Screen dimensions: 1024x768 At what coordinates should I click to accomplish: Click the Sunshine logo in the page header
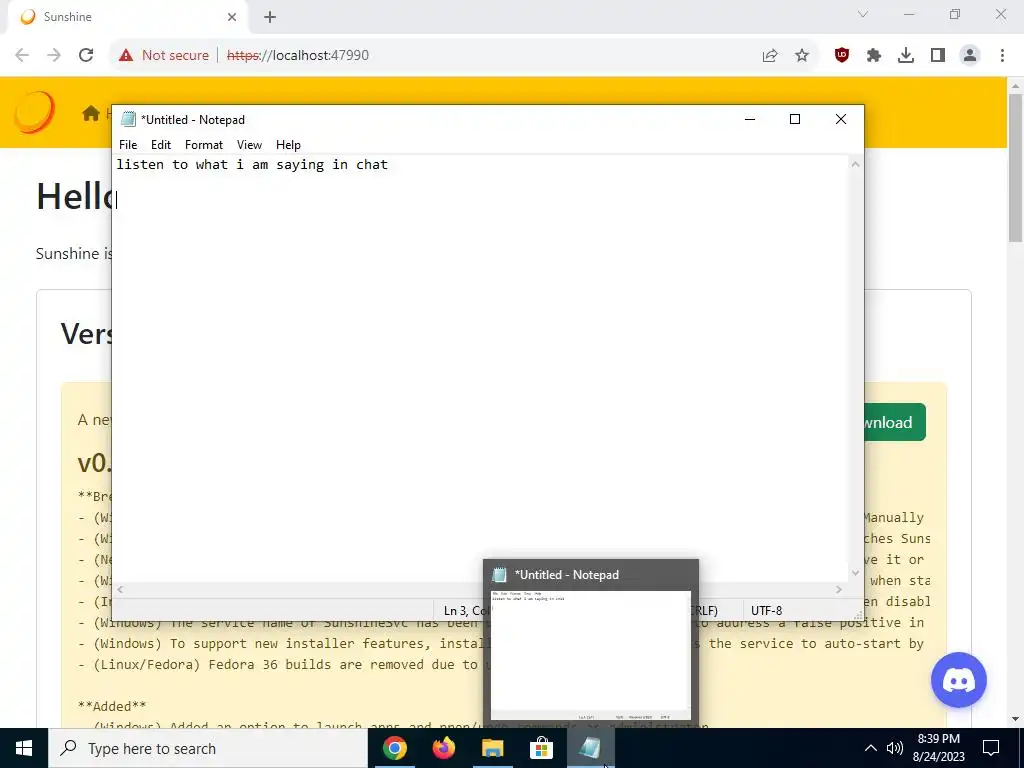point(34,112)
